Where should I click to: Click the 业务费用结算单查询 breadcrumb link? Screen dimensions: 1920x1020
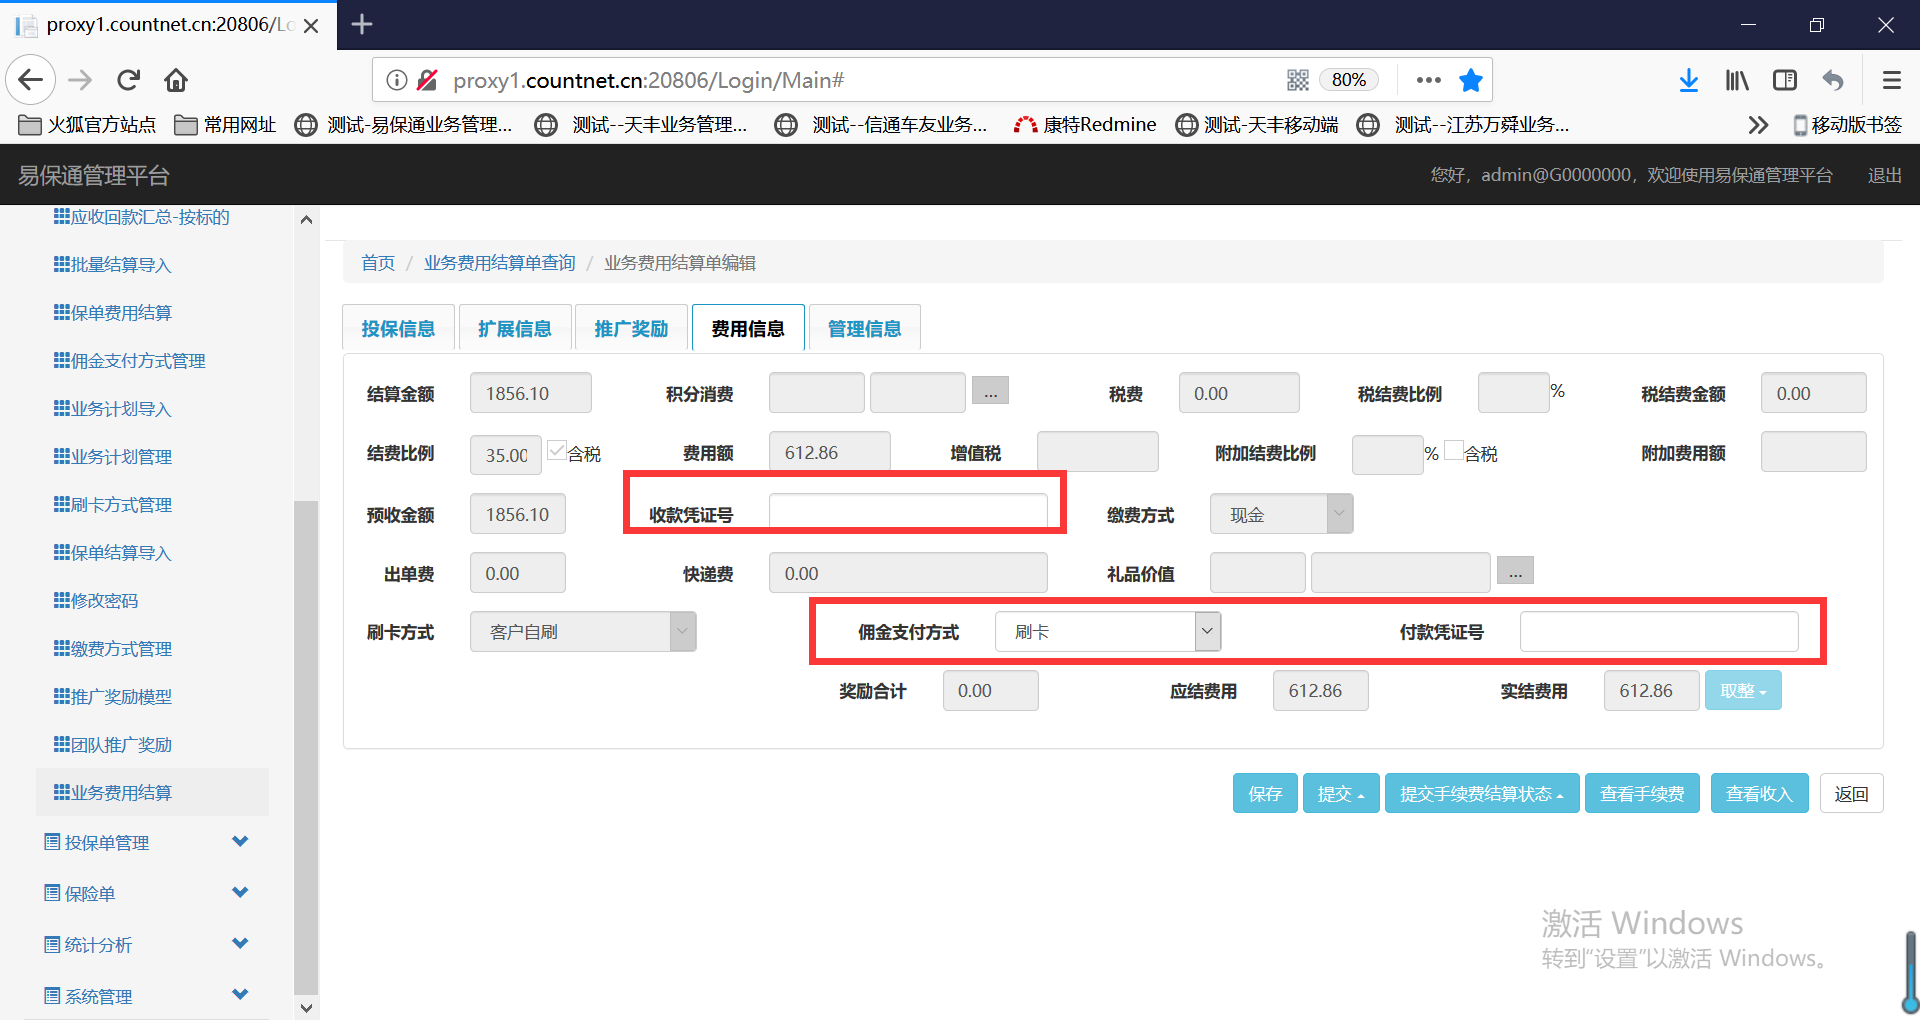pos(499,263)
